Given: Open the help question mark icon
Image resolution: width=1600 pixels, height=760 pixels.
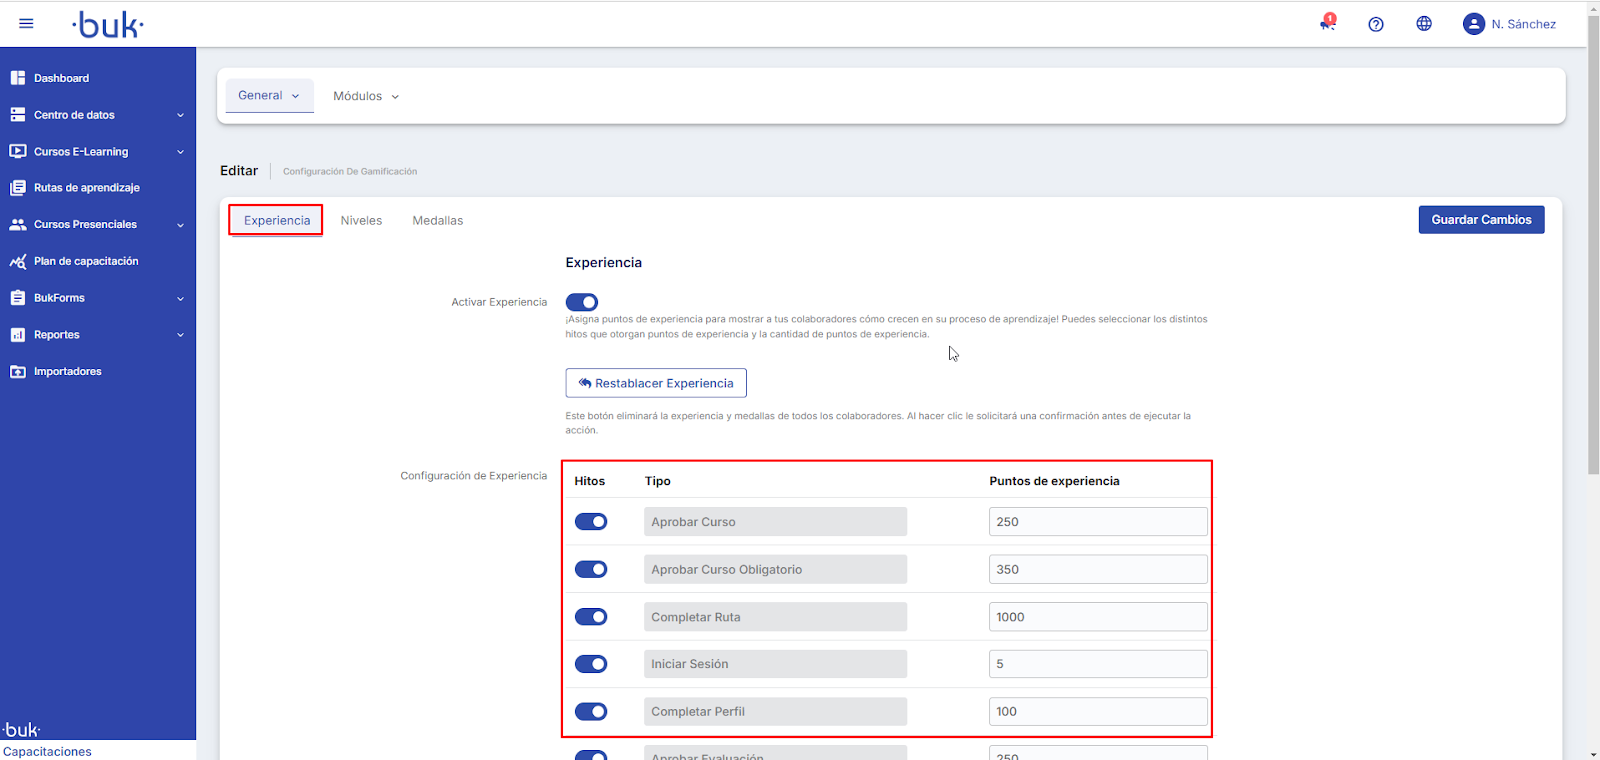Looking at the screenshot, I should [1376, 24].
